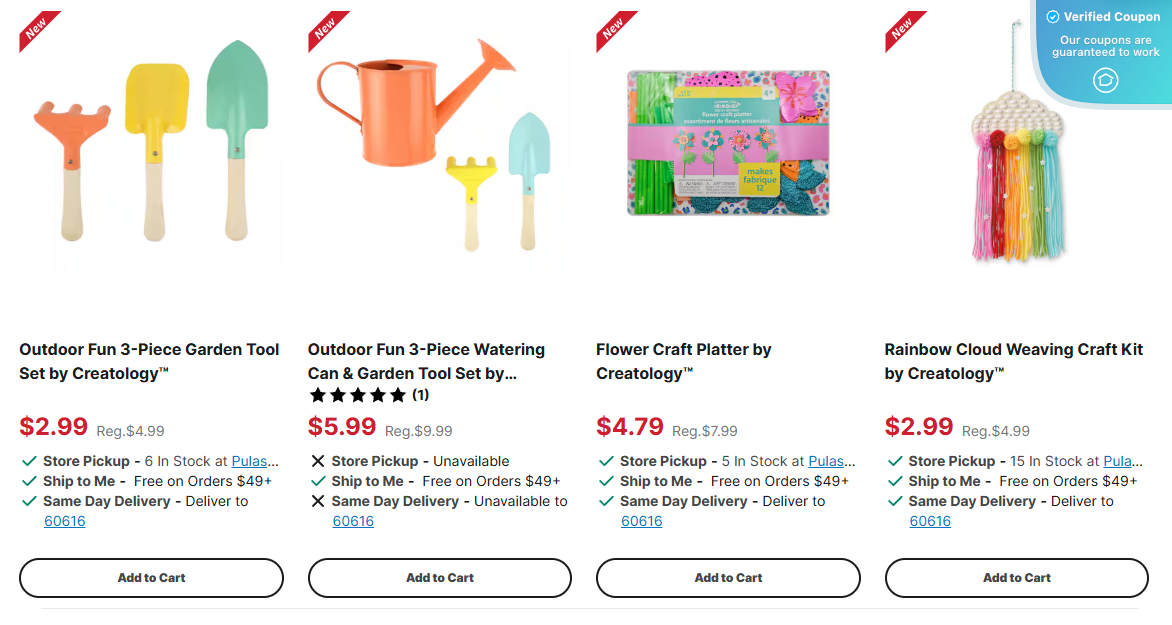Click the home icon in the coupon banner
This screenshot has width=1172, height=625.
pos(1106,79)
